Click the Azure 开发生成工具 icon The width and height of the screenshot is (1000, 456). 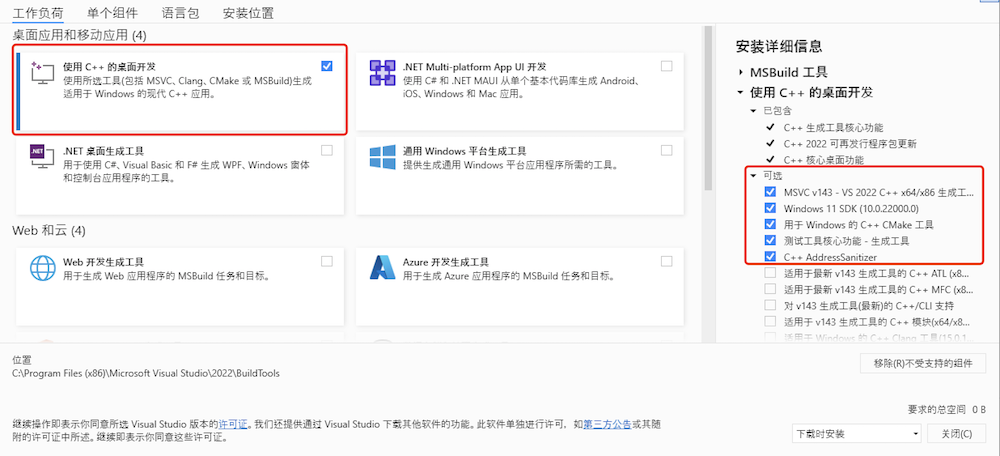(x=383, y=268)
